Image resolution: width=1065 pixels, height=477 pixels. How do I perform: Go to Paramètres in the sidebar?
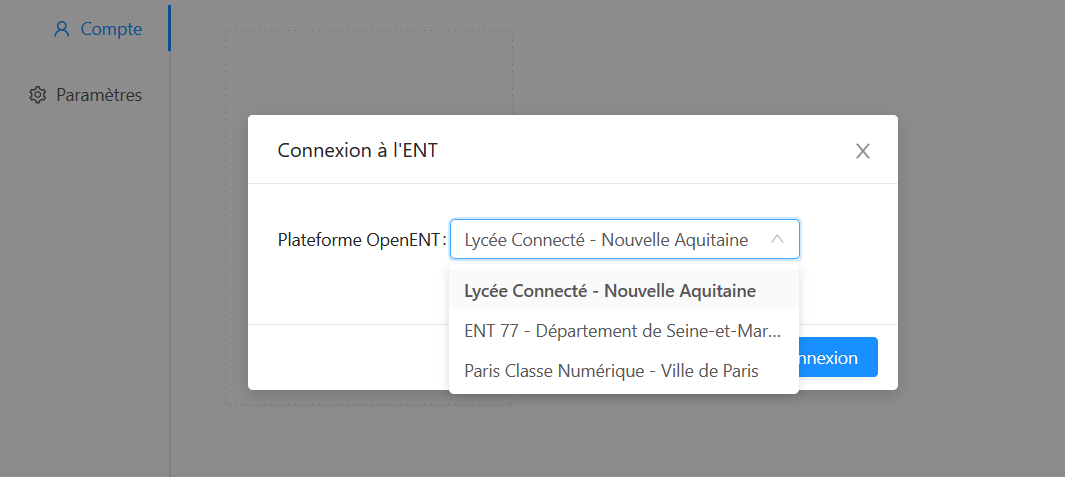tap(98, 95)
